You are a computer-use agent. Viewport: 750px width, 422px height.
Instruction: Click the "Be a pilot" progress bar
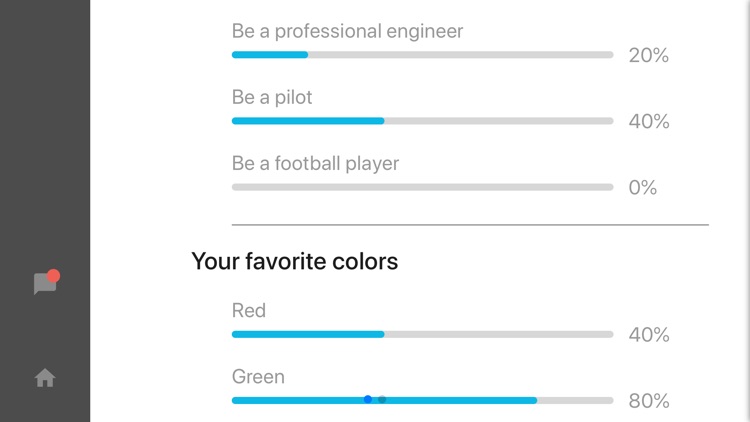click(x=422, y=121)
